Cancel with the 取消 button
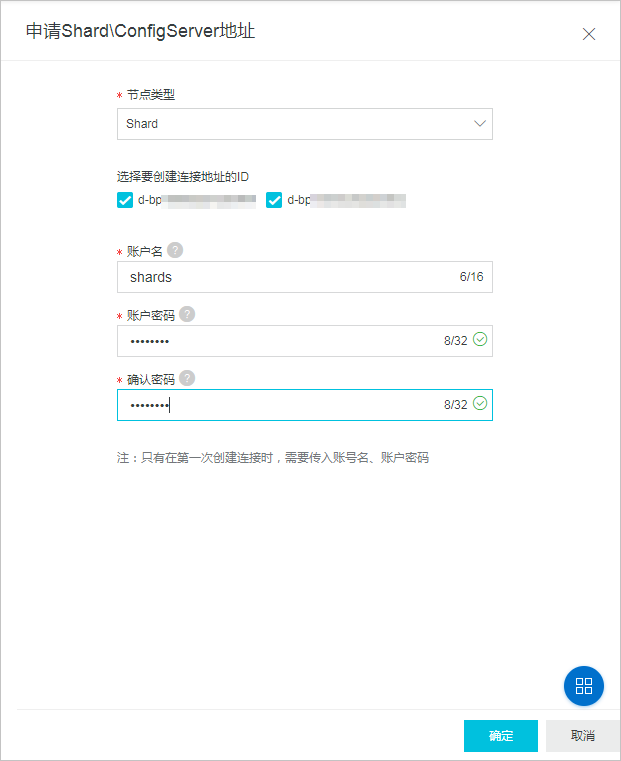Image resolution: width=621 pixels, height=761 pixels. (x=583, y=736)
